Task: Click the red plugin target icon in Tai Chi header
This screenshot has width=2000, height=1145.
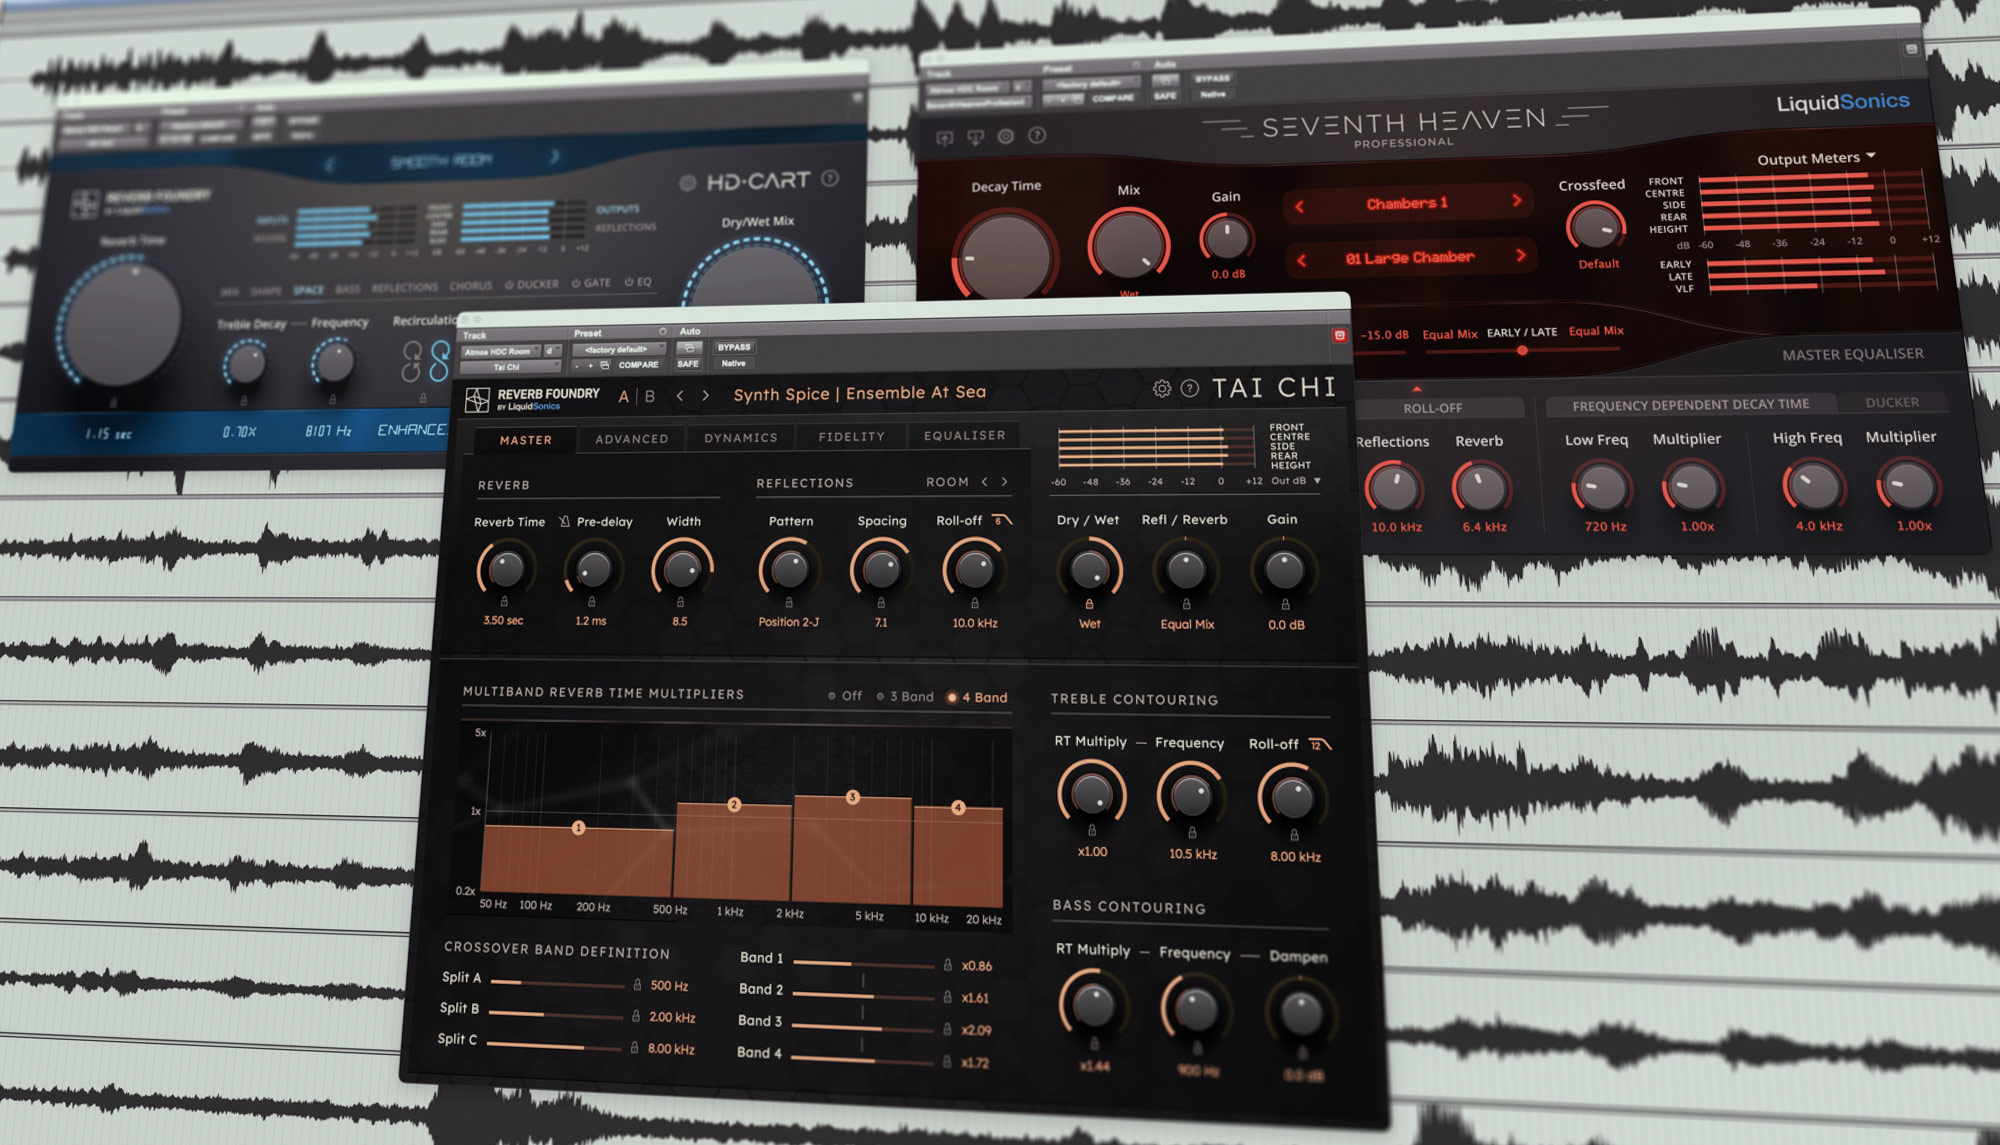Action: (x=1339, y=335)
